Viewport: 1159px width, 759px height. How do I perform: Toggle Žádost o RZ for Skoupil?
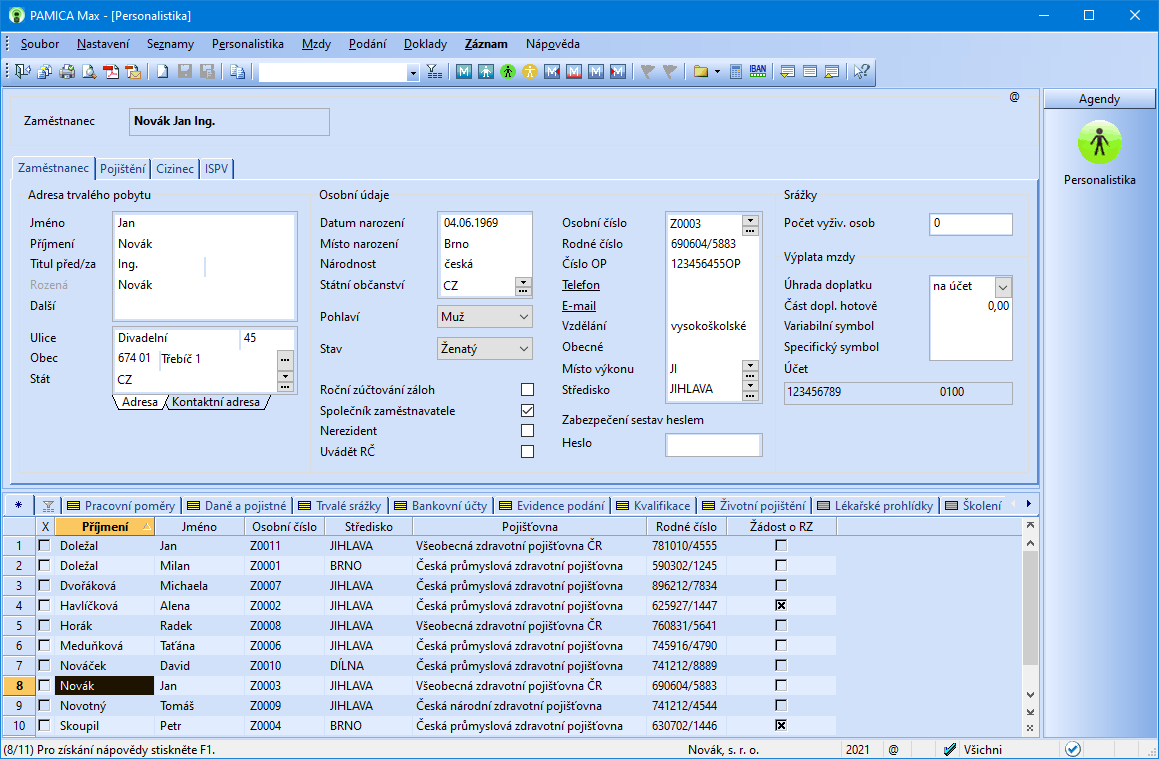781,725
